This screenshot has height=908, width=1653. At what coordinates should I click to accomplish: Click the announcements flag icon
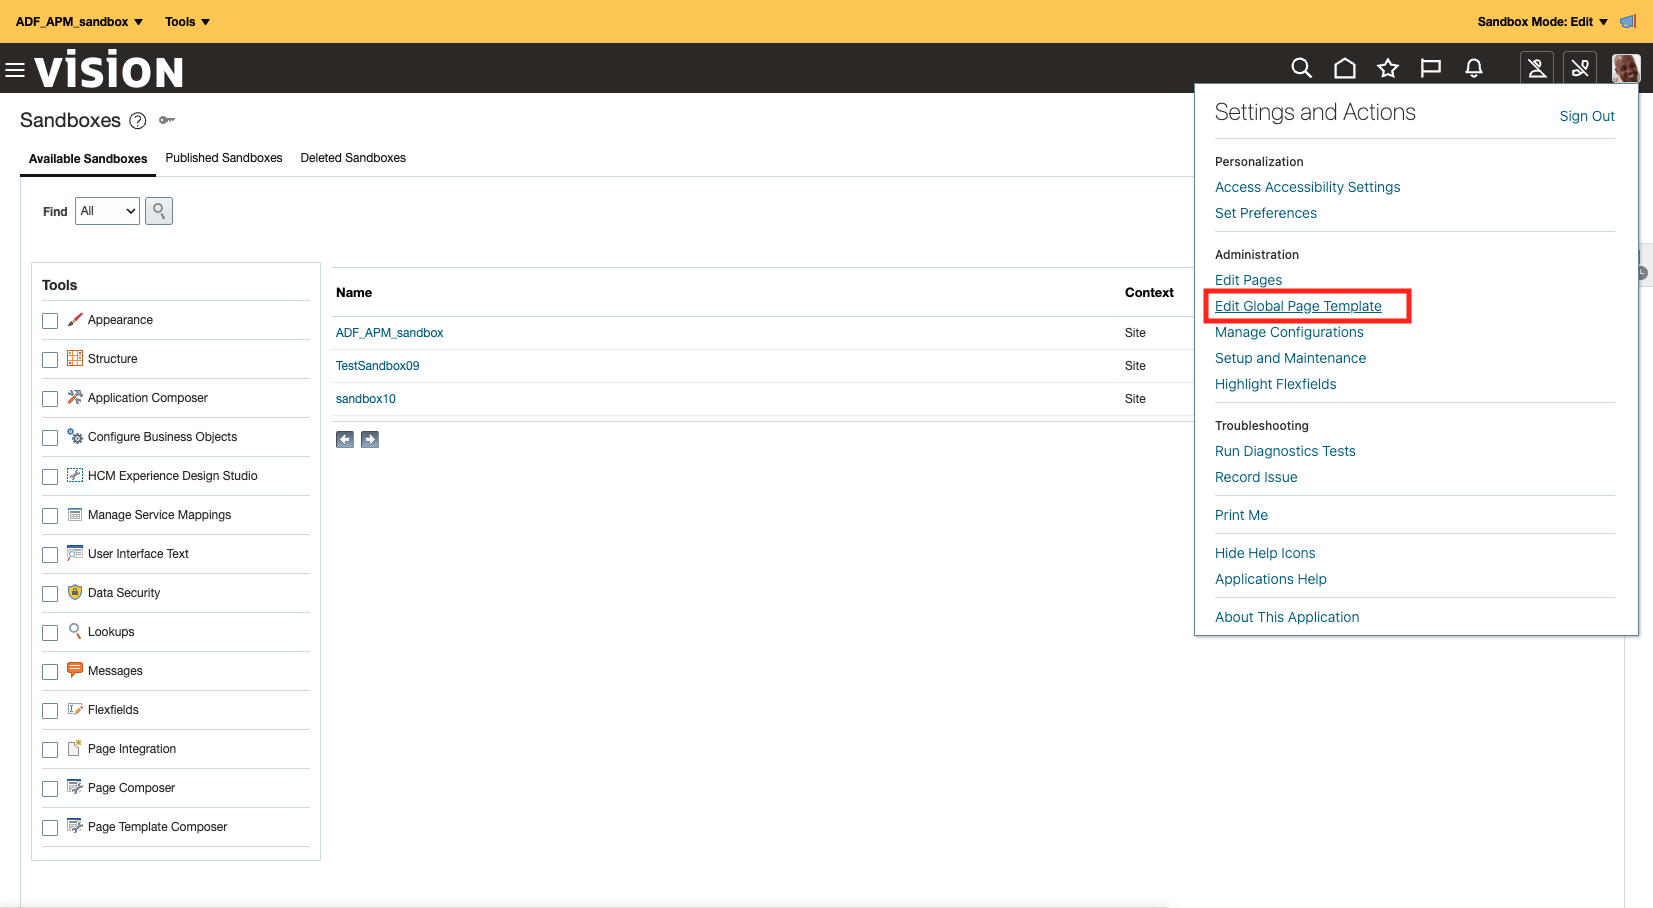click(1430, 68)
